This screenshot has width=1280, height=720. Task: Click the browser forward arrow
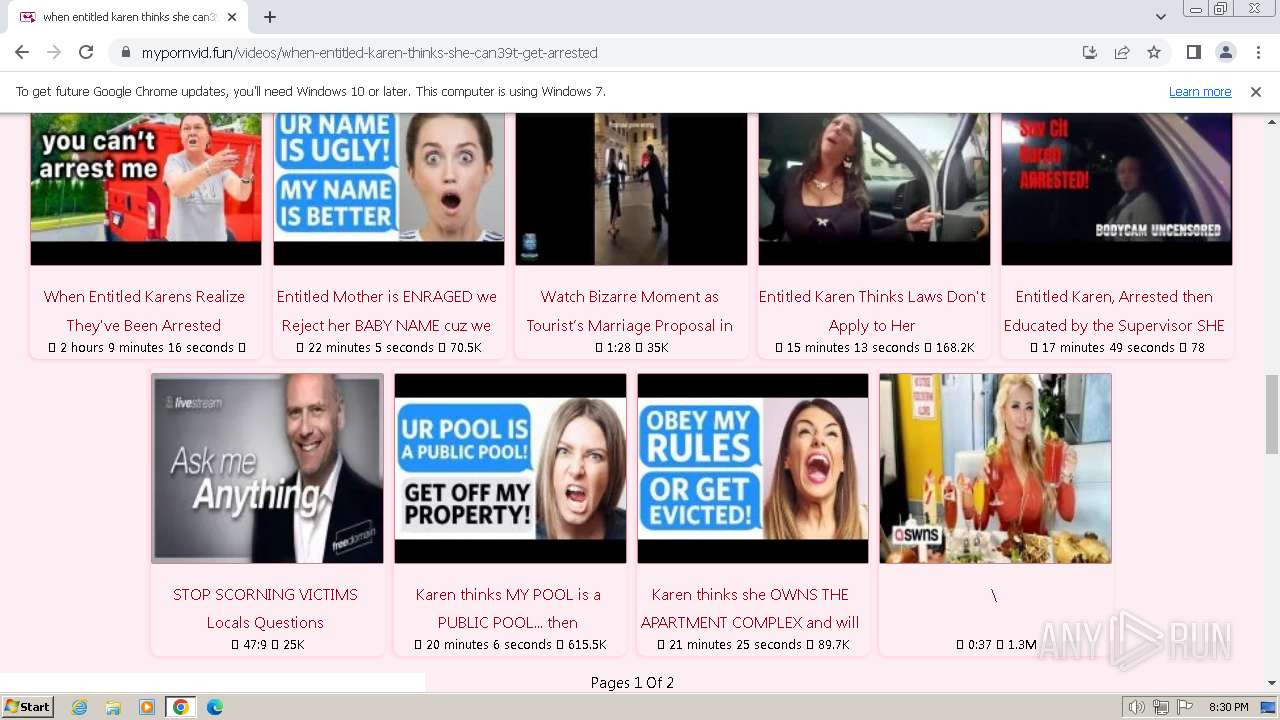click(54, 52)
